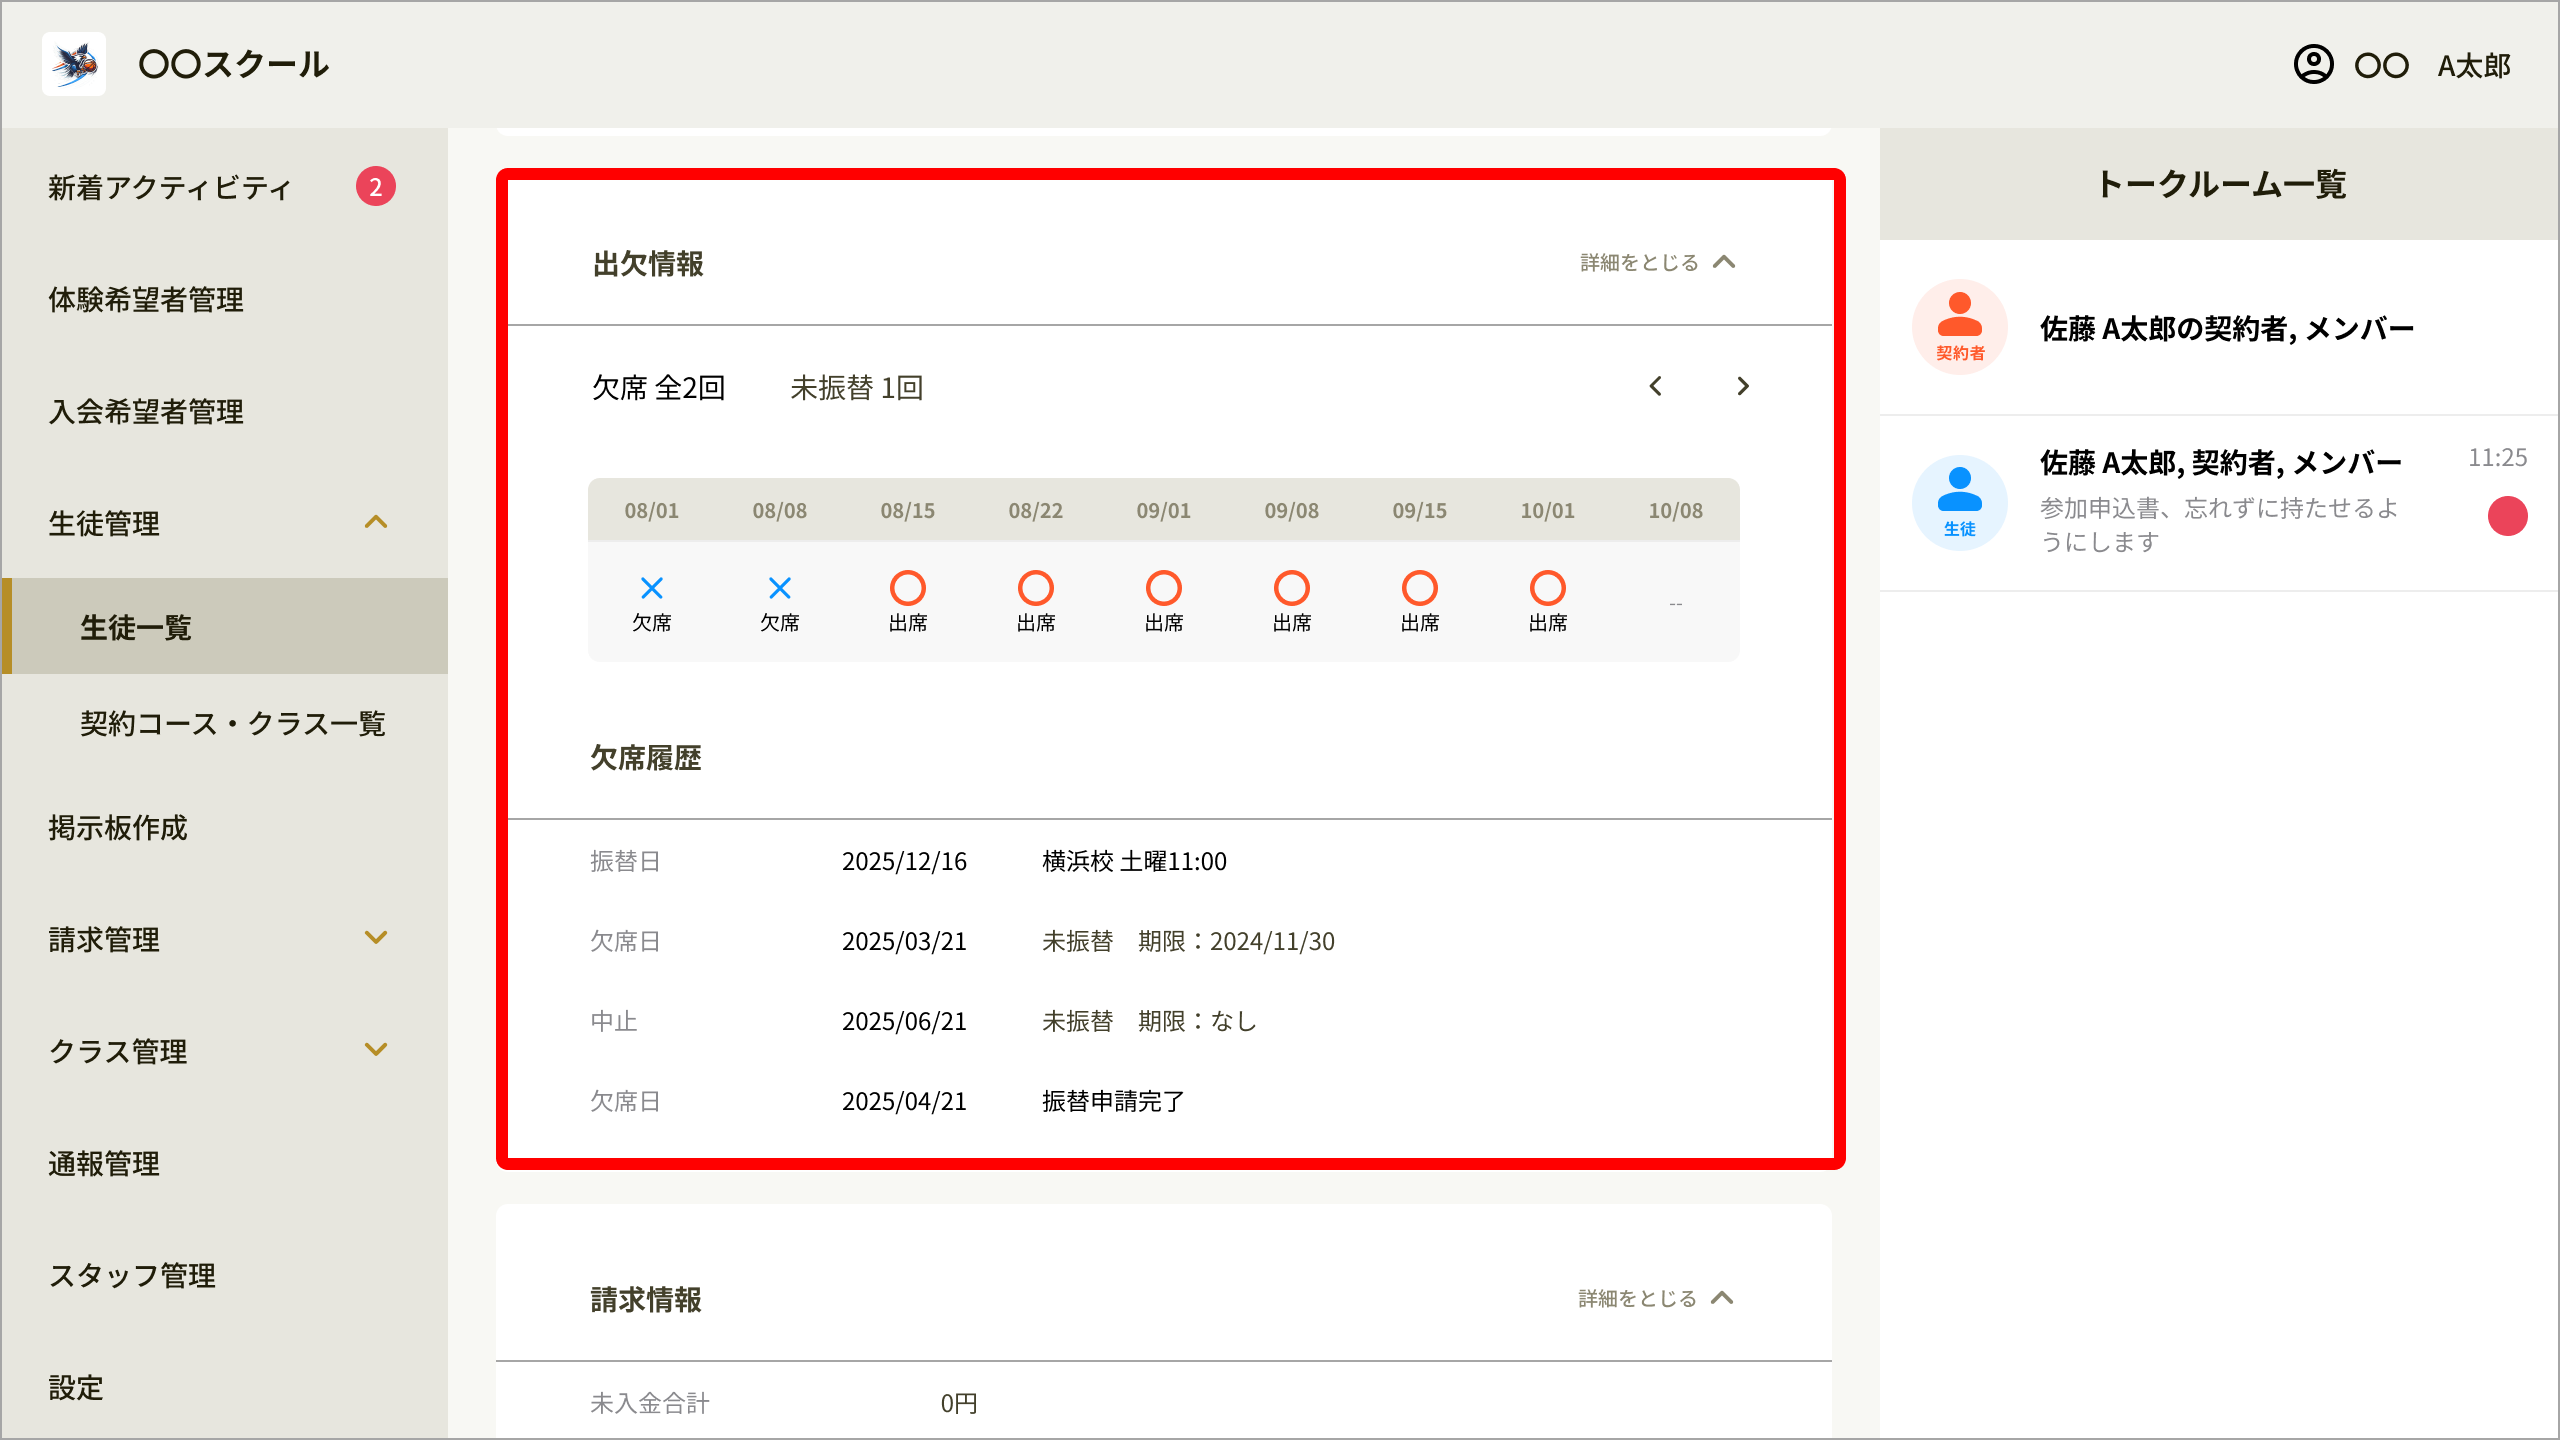The width and height of the screenshot is (2560, 1440).
Task: Click the 11:25 message timestamp
Action: 2497,458
